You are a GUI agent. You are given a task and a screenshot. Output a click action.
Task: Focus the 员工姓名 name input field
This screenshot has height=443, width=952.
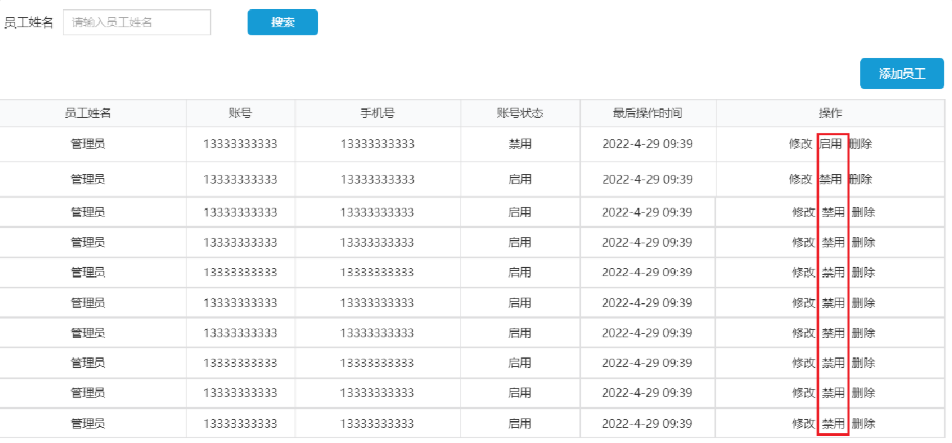click(x=137, y=22)
